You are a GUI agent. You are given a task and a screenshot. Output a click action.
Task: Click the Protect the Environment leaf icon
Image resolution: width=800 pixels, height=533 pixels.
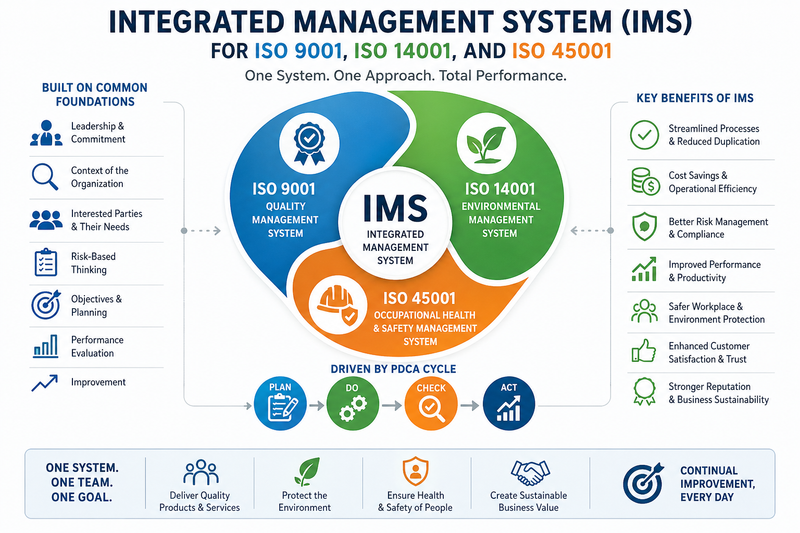pos(307,472)
